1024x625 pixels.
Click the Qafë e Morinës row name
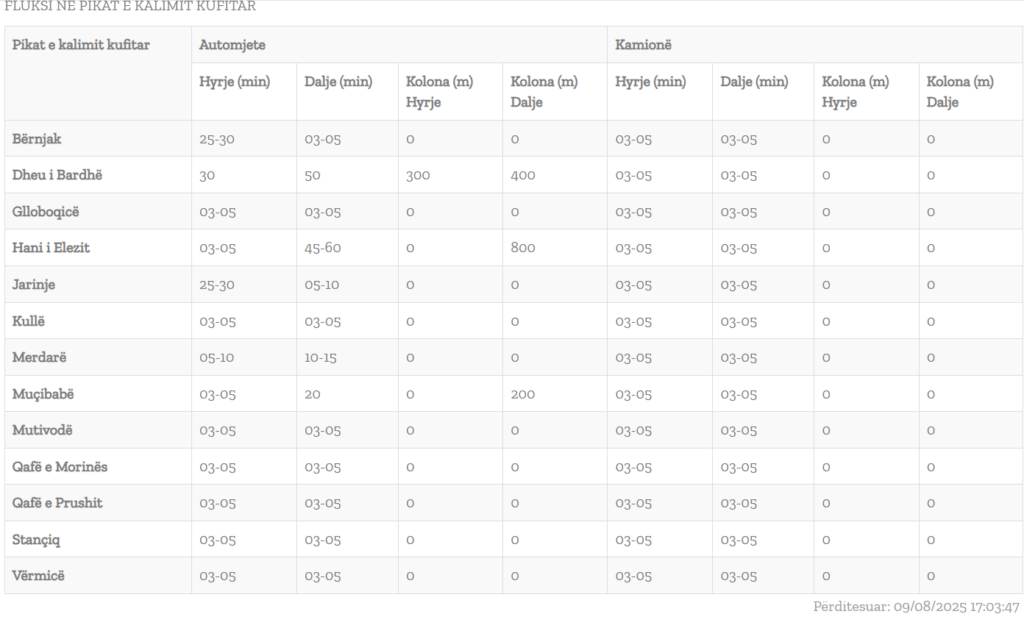point(60,467)
